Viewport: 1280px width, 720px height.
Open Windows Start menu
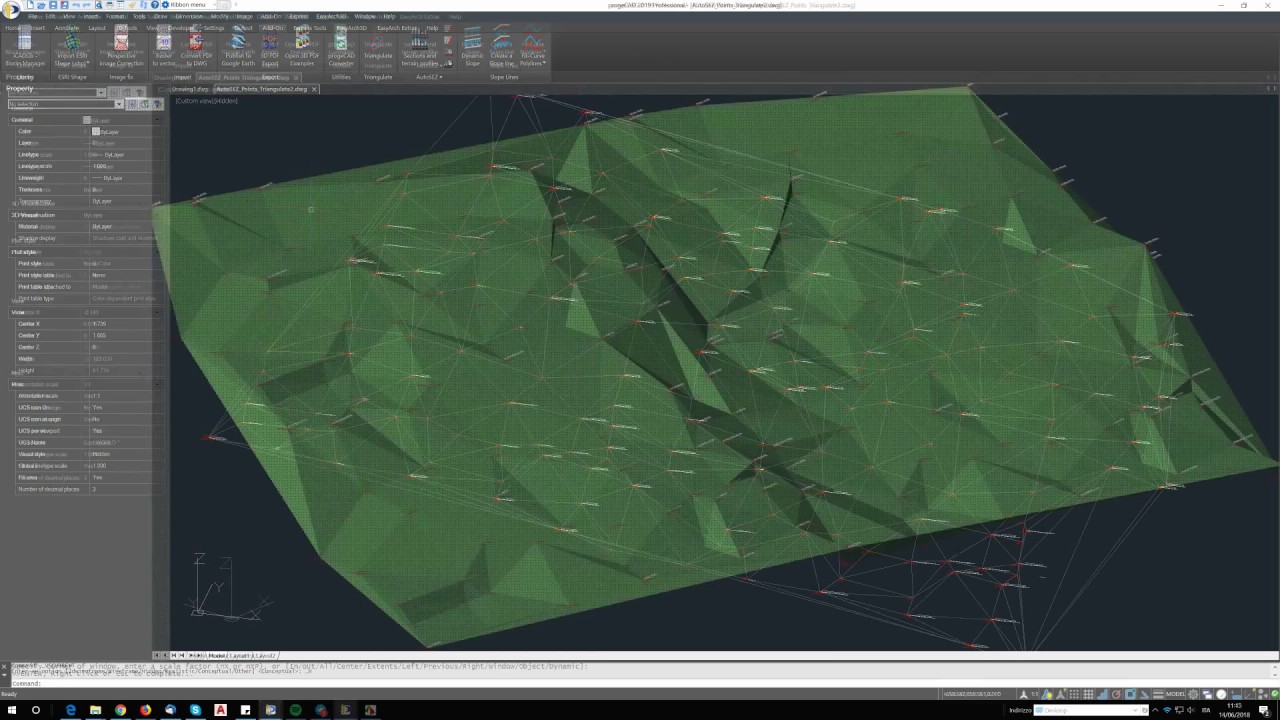[11, 710]
